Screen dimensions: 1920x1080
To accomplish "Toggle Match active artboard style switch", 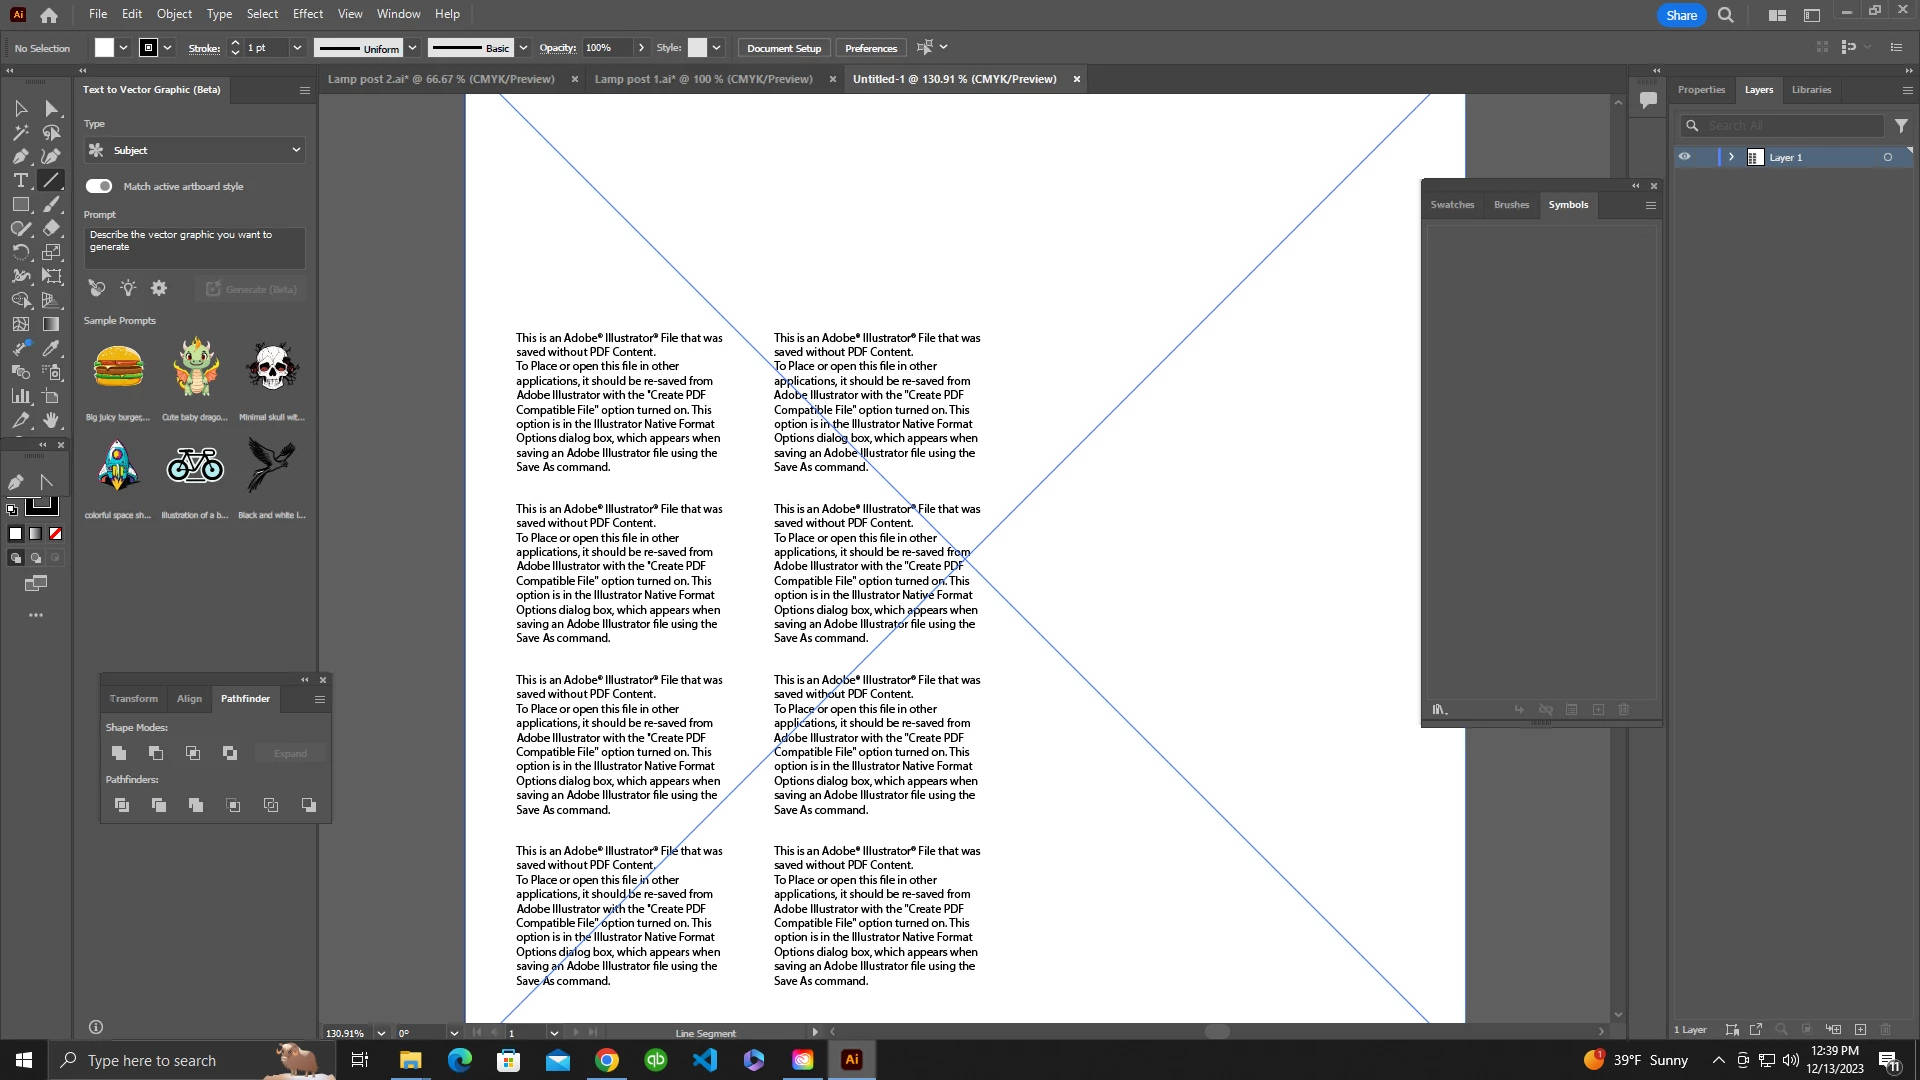I will point(99,186).
